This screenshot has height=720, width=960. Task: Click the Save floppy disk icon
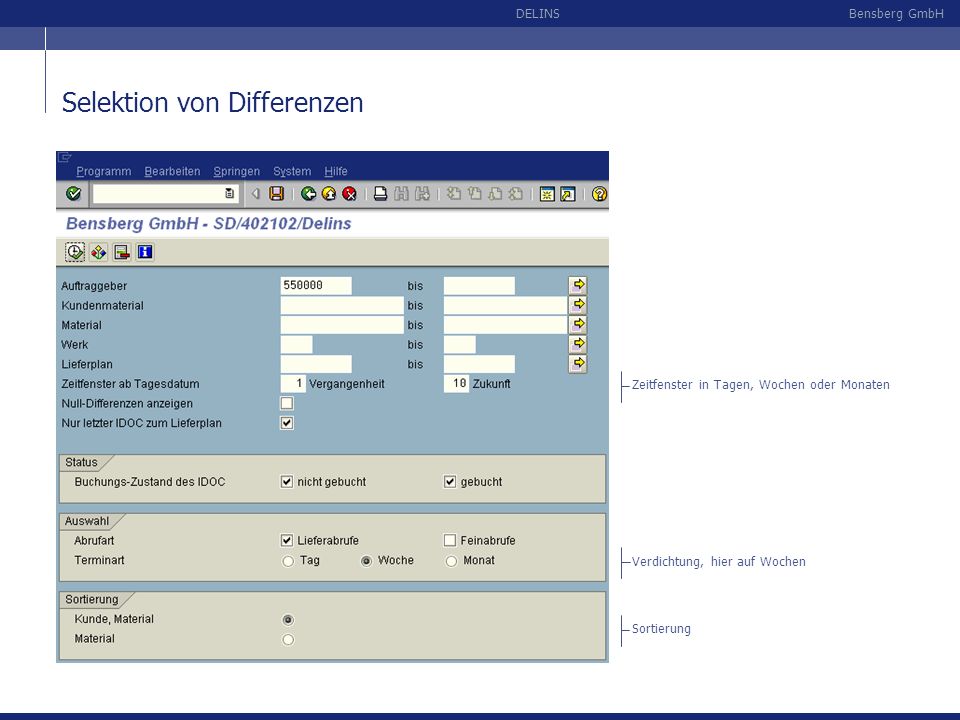[277, 194]
